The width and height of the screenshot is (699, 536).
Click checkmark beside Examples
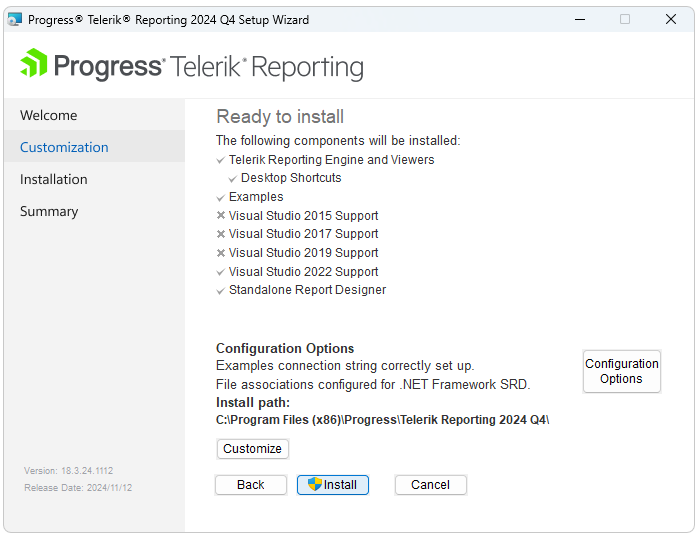220,198
